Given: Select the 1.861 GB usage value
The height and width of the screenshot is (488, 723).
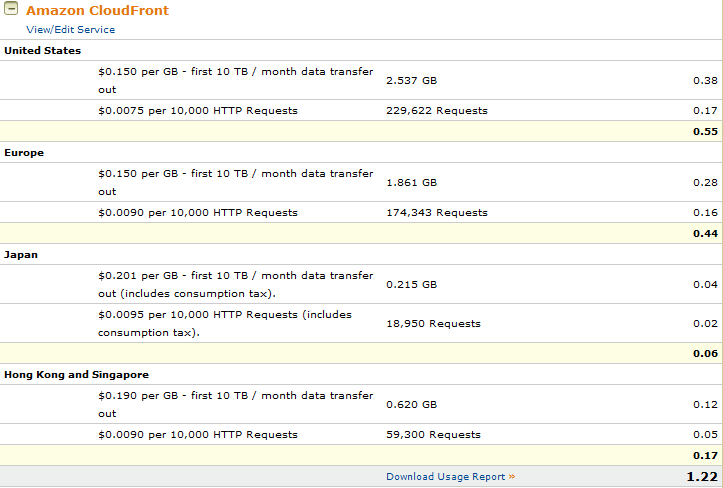Looking at the screenshot, I should click(411, 183).
